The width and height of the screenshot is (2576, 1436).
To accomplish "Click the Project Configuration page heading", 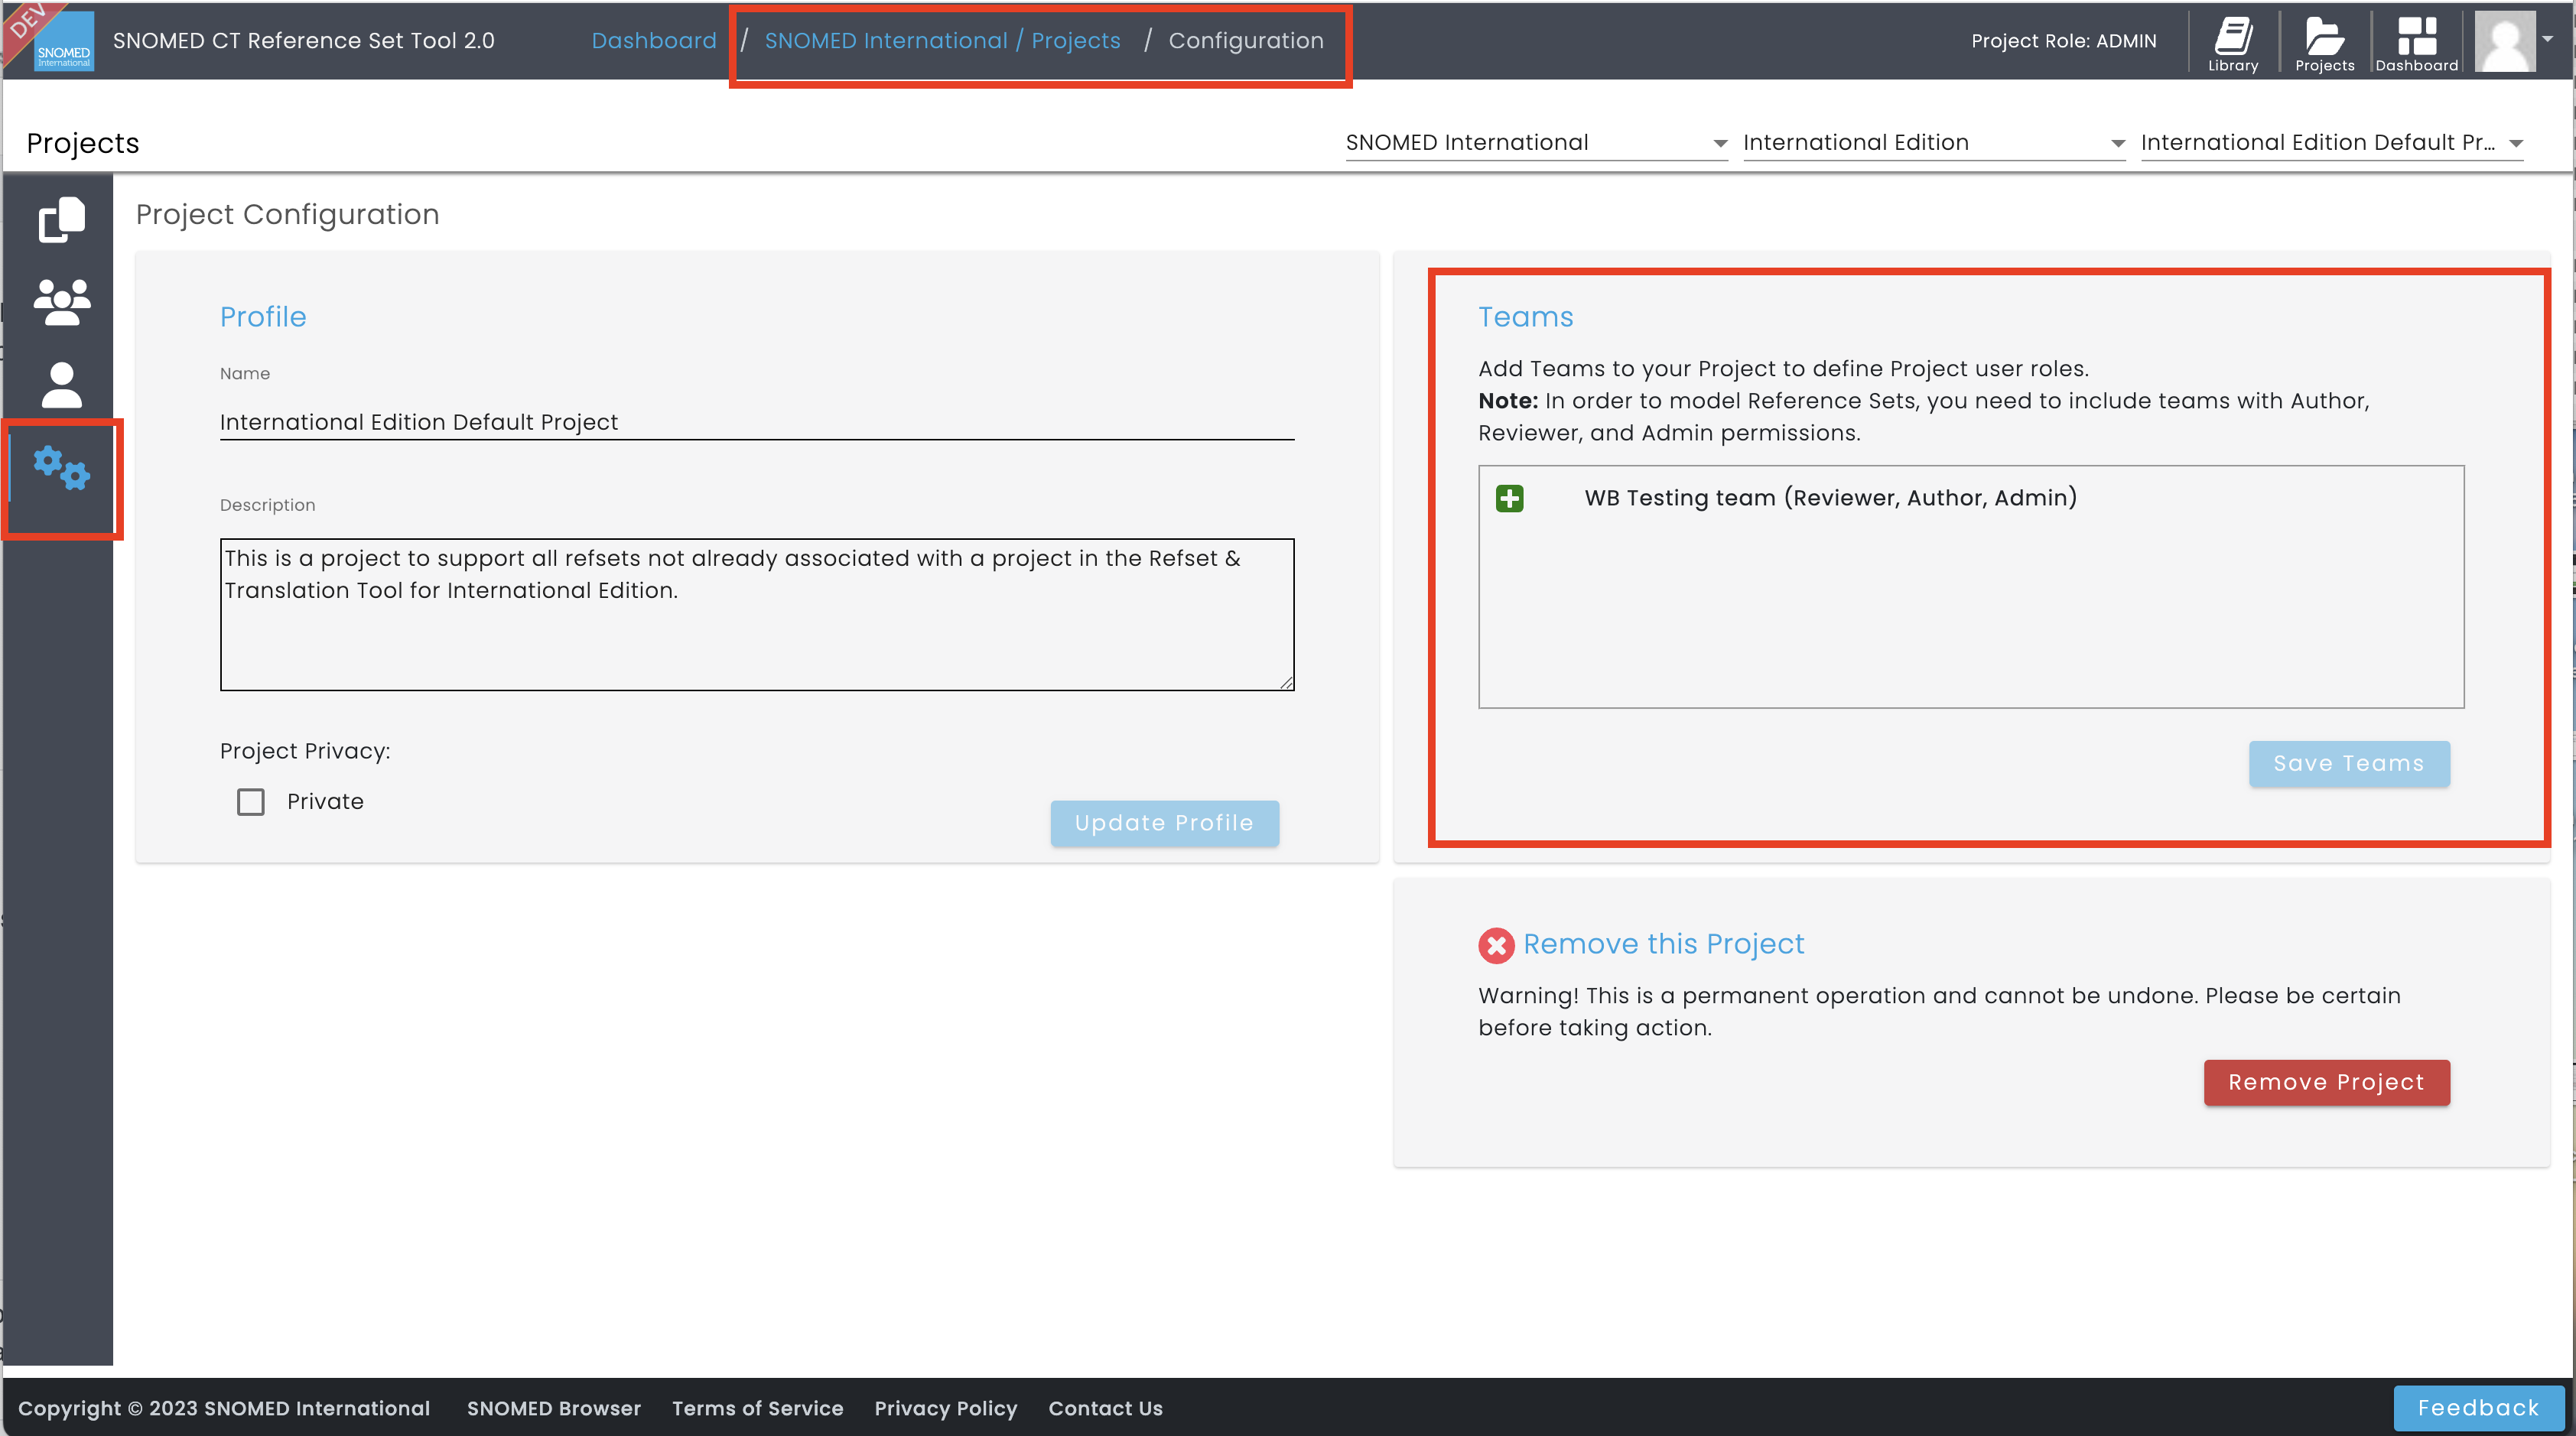I will tap(287, 215).
